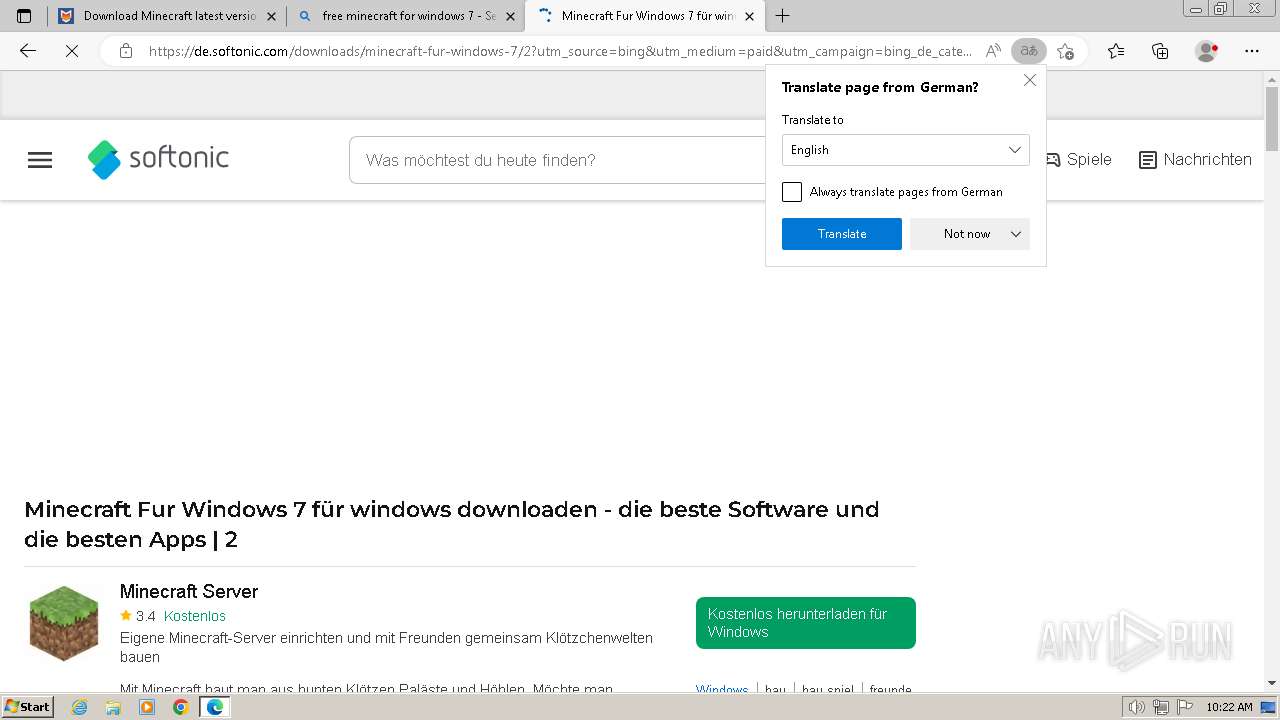Expand the Not now options arrow
The width and height of the screenshot is (1280, 720).
(x=1016, y=234)
